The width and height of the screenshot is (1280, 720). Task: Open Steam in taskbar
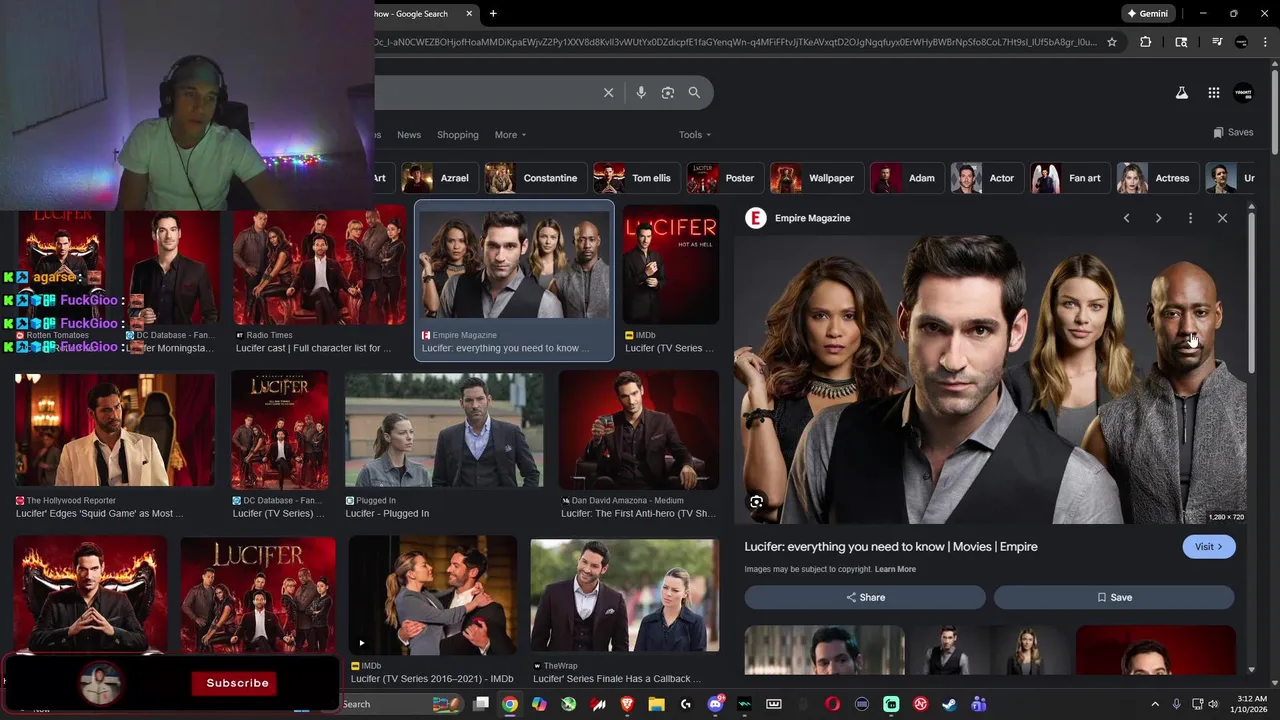pyautogui.click(x=949, y=704)
